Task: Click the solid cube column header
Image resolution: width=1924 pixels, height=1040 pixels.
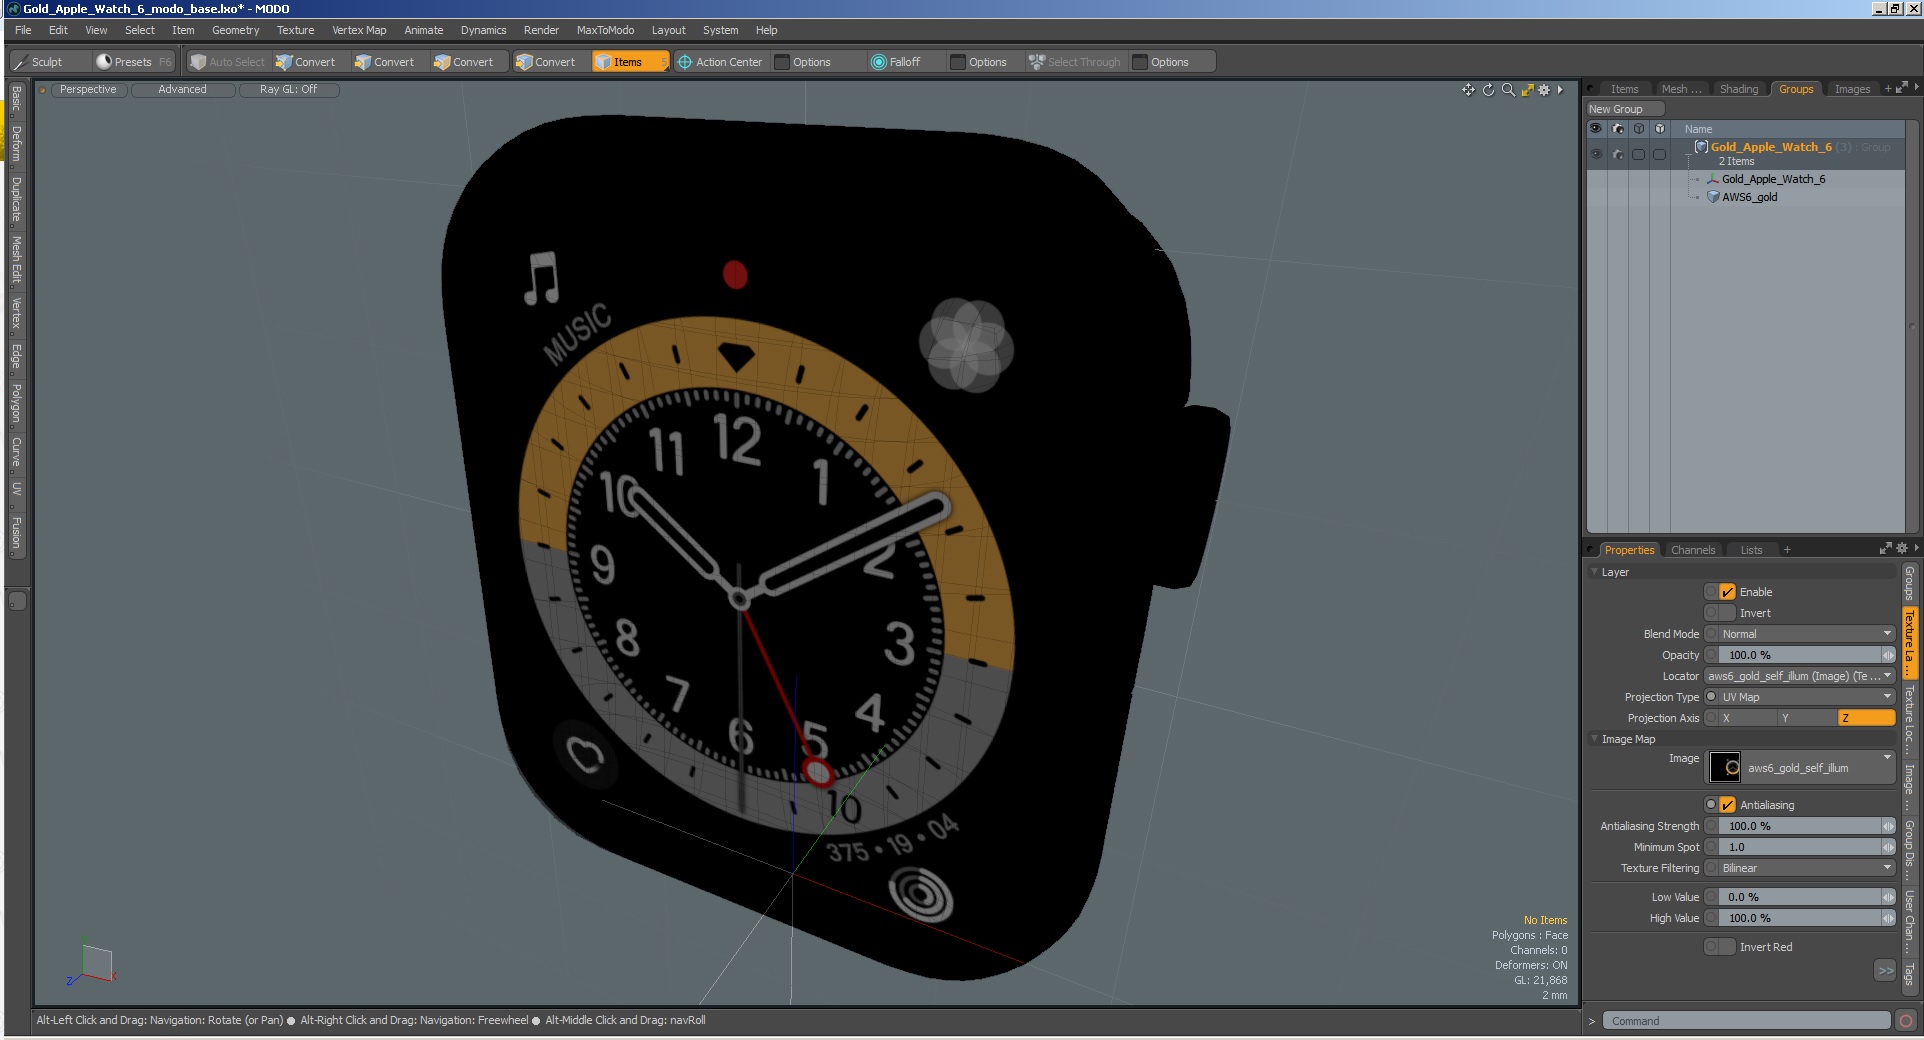Action: (1660, 129)
